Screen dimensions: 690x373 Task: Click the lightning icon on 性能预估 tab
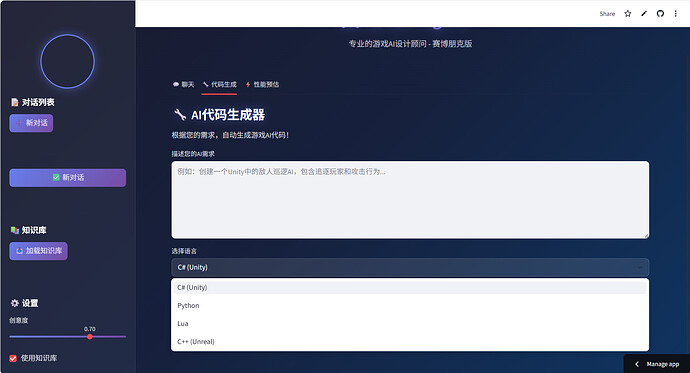tap(248, 84)
